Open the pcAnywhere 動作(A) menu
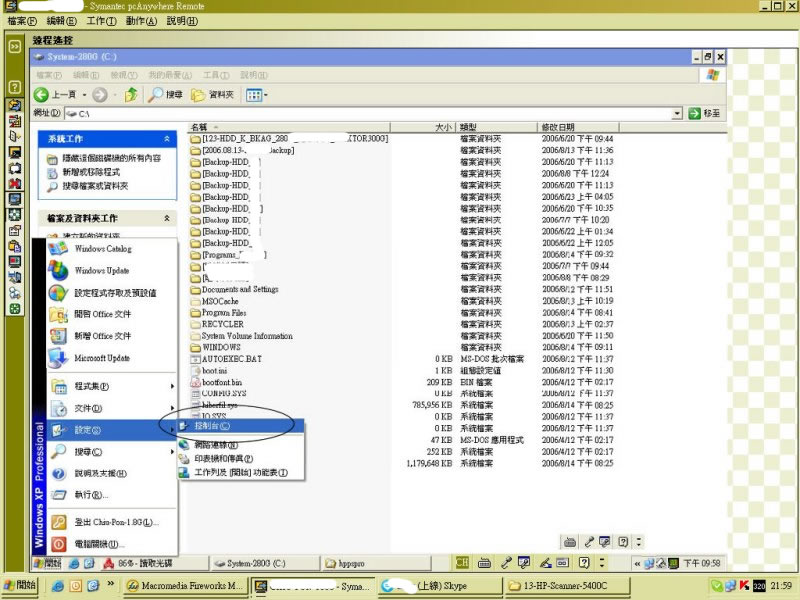The height and width of the screenshot is (600, 800). 141,21
